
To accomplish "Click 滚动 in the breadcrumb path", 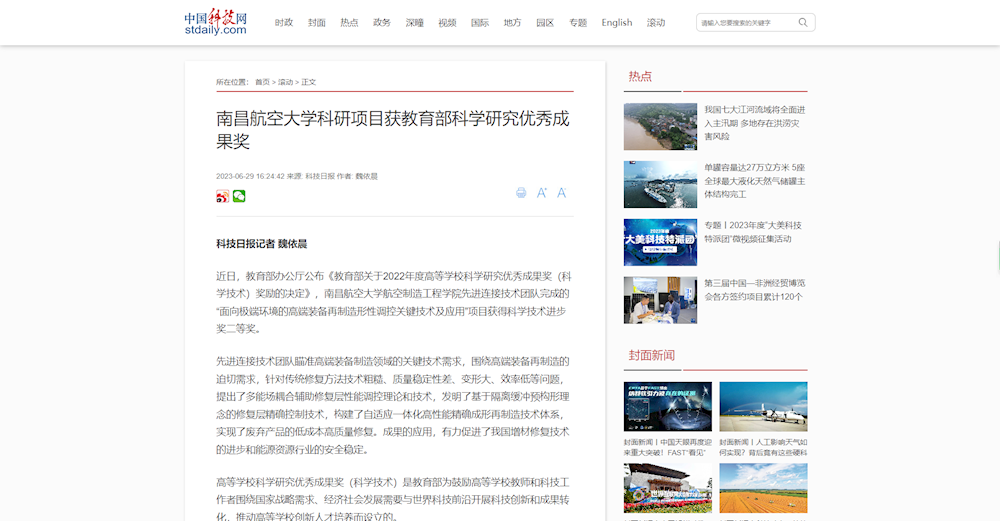I will click(x=286, y=82).
